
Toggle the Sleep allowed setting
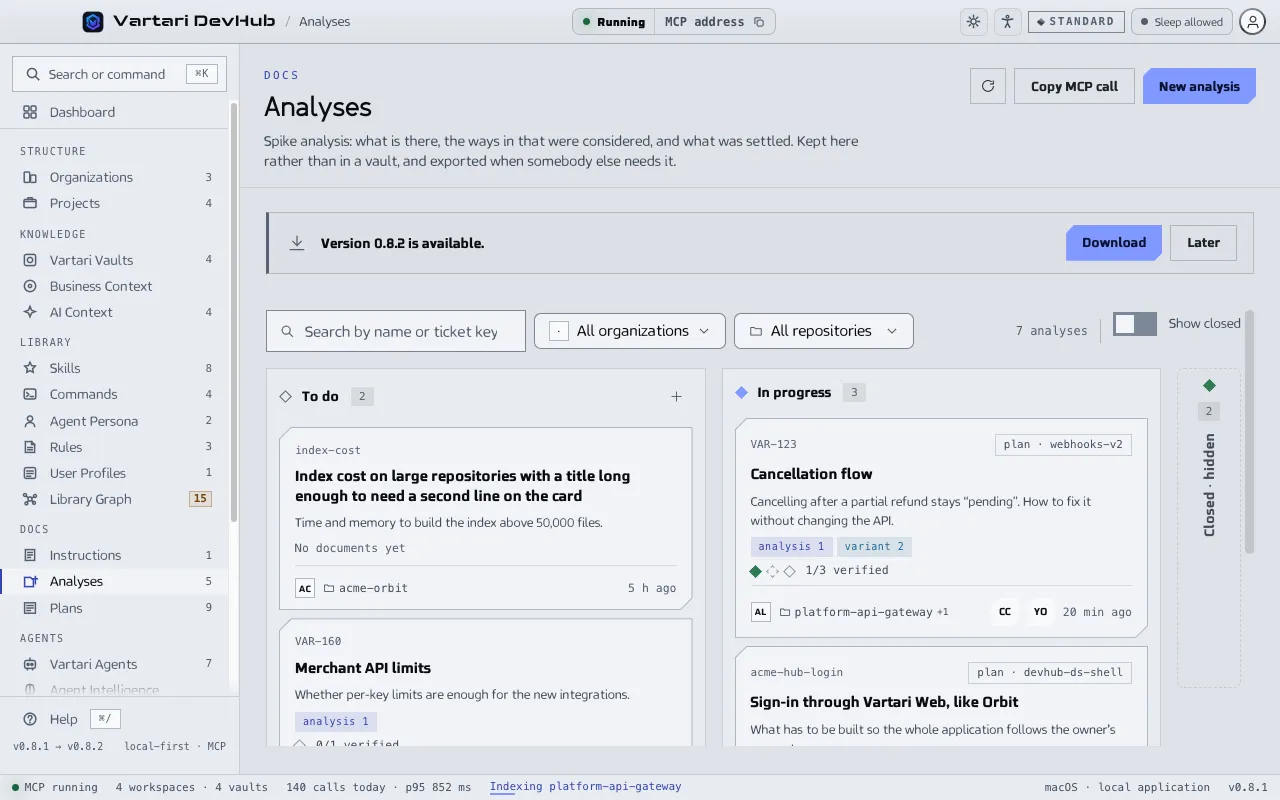(x=1180, y=22)
